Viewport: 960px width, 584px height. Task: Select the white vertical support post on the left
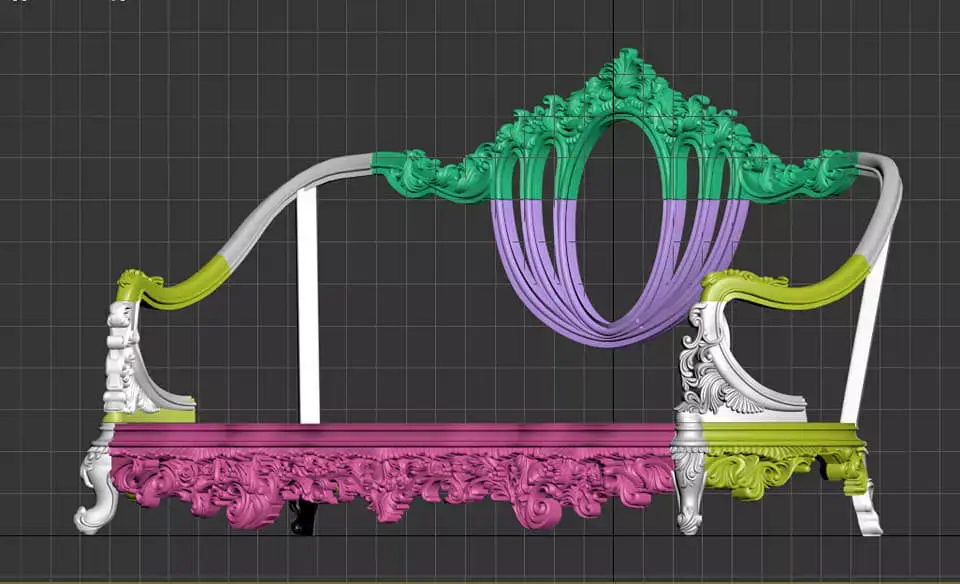click(x=308, y=306)
